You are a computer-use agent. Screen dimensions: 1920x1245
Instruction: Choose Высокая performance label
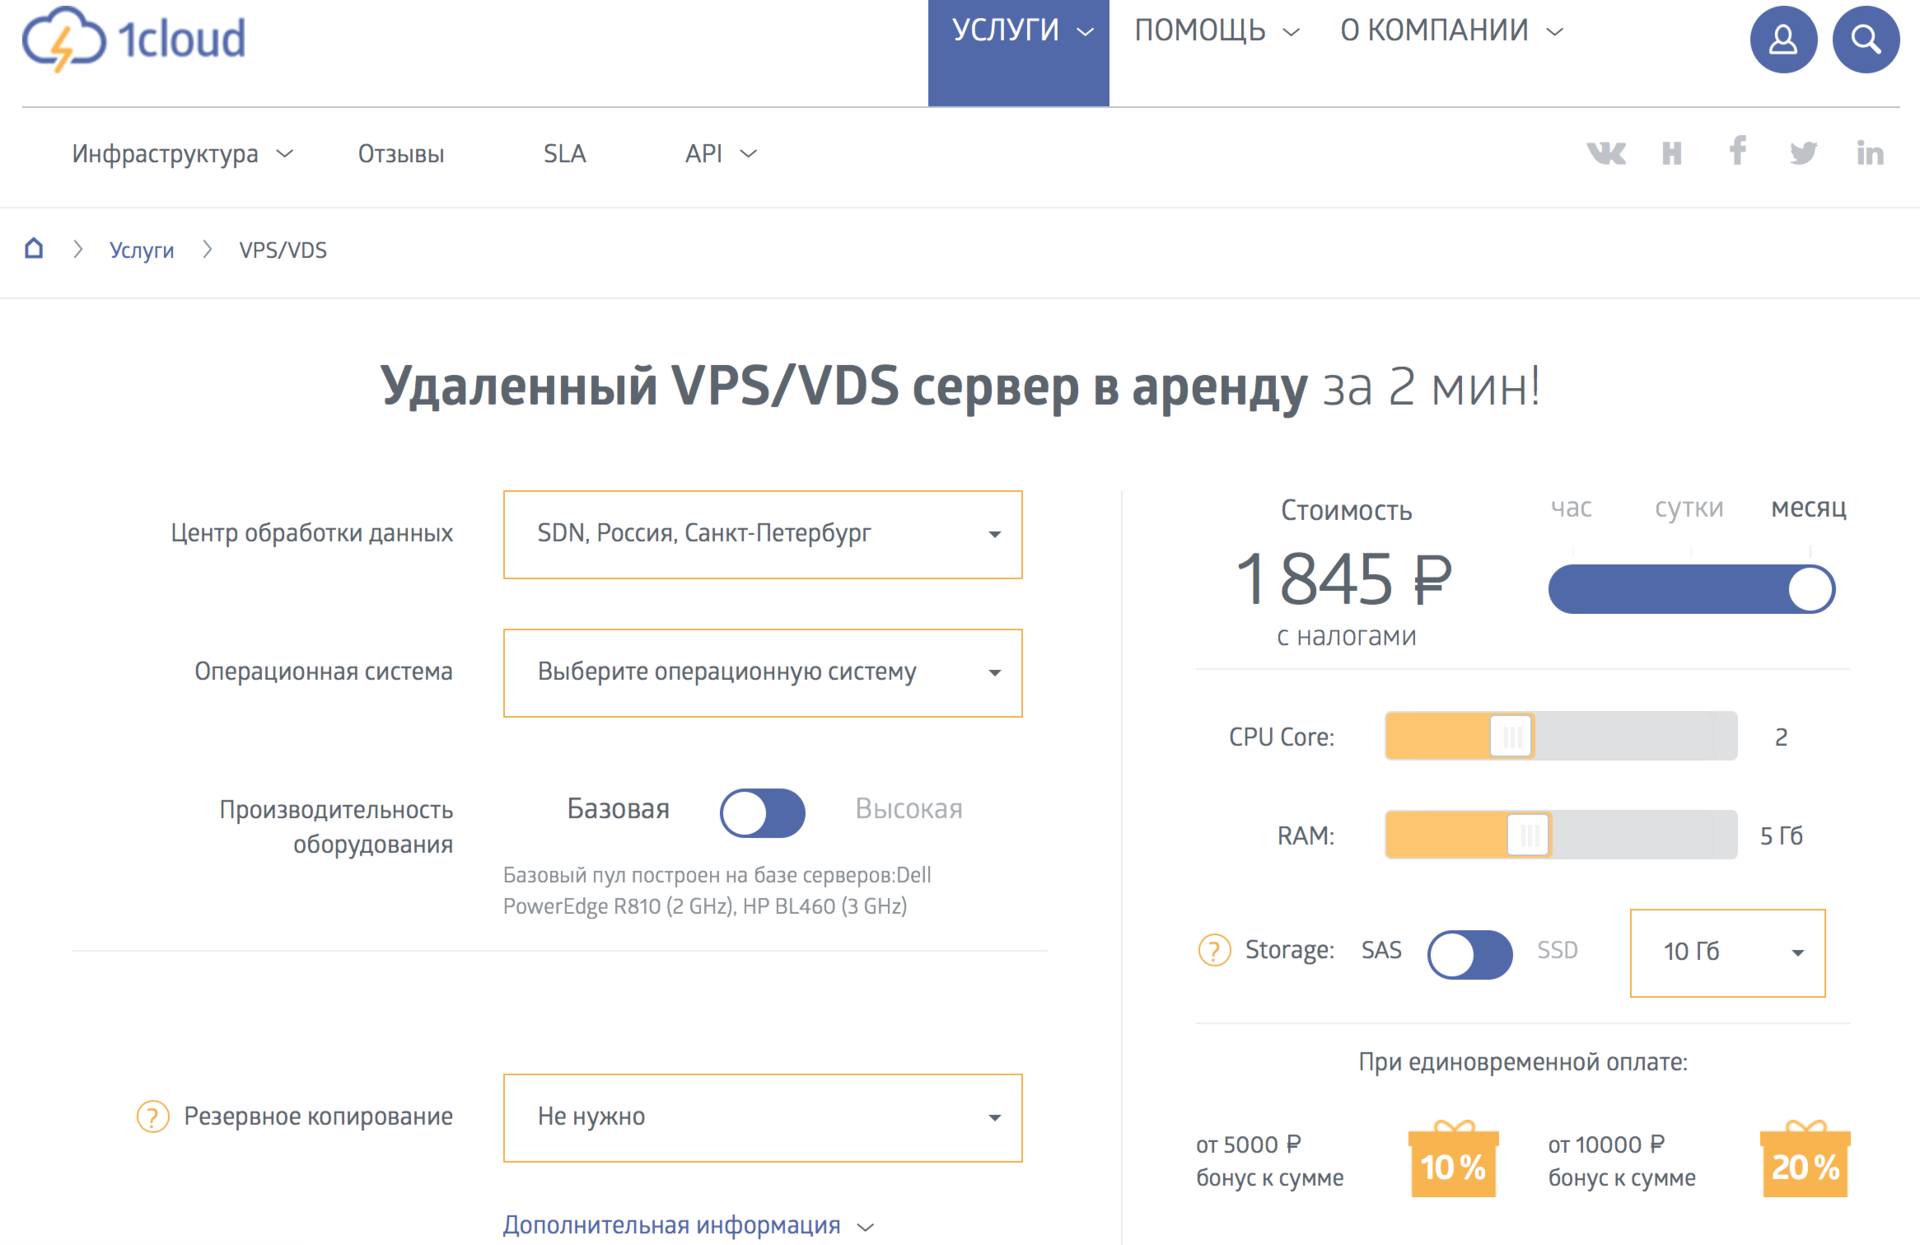click(x=909, y=809)
